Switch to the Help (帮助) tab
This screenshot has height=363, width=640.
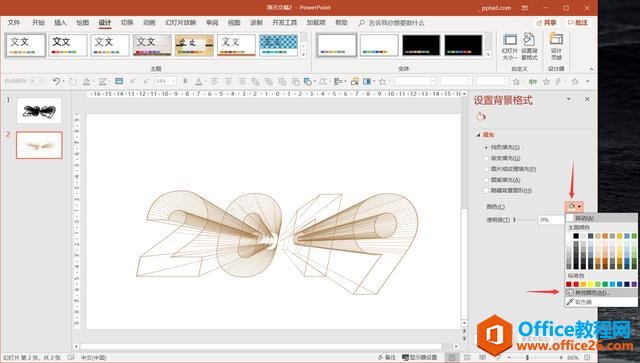click(341, 22)
